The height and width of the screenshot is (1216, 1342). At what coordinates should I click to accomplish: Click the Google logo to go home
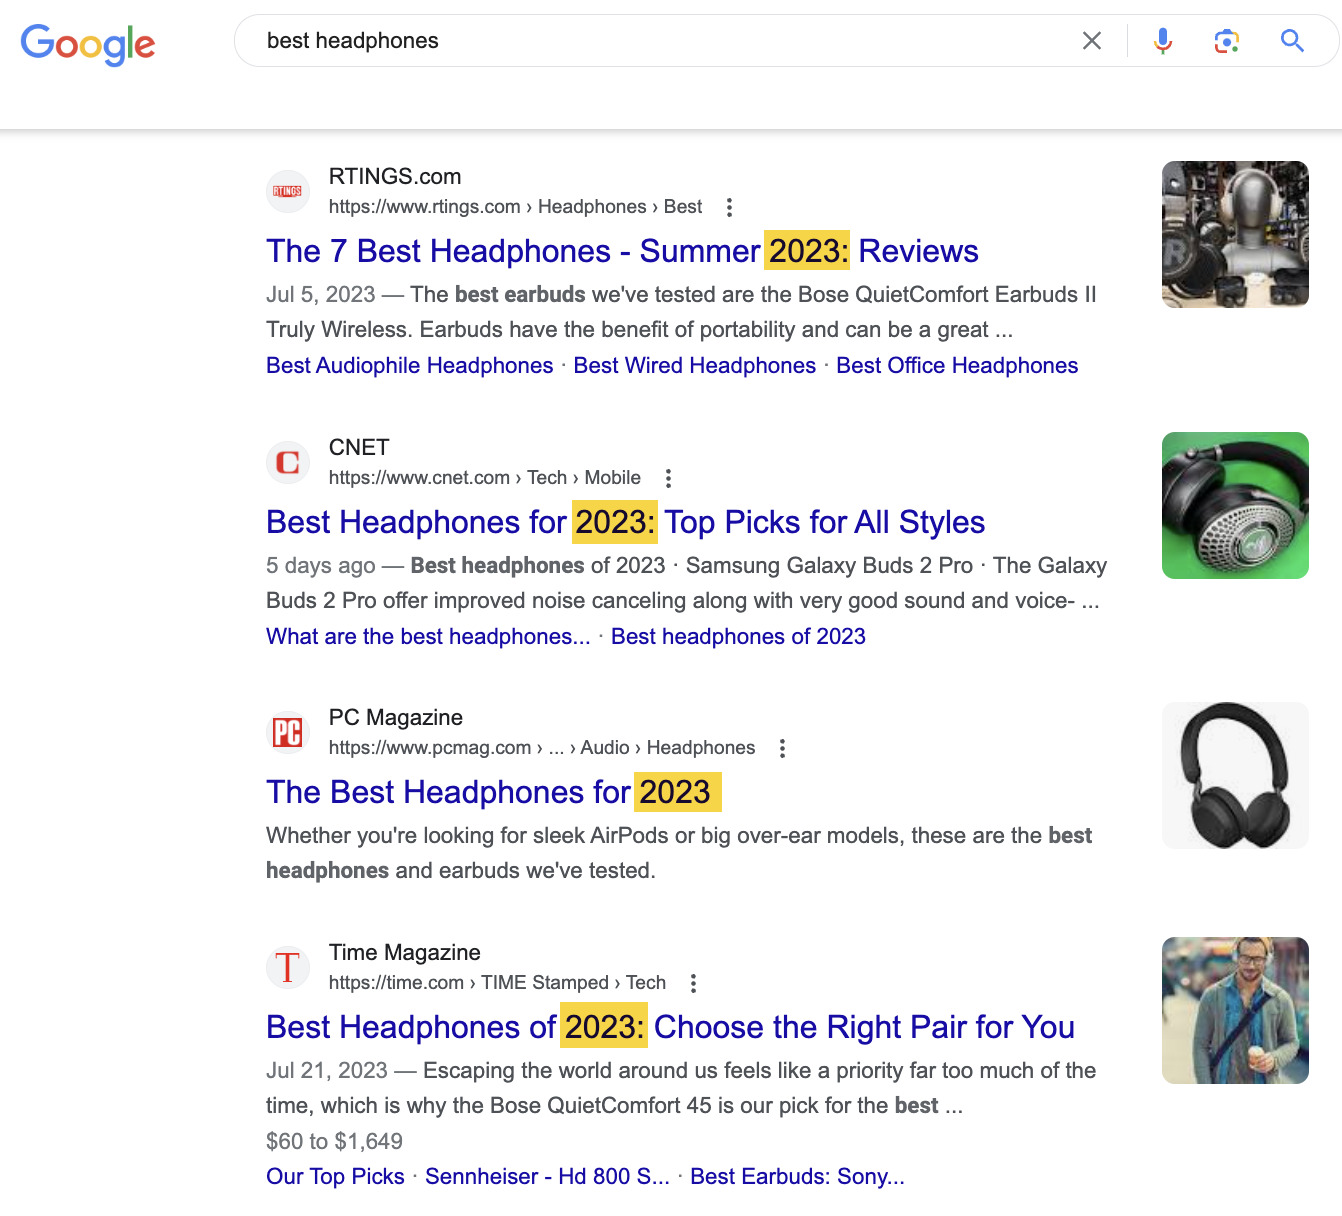[x=88, y=44]
